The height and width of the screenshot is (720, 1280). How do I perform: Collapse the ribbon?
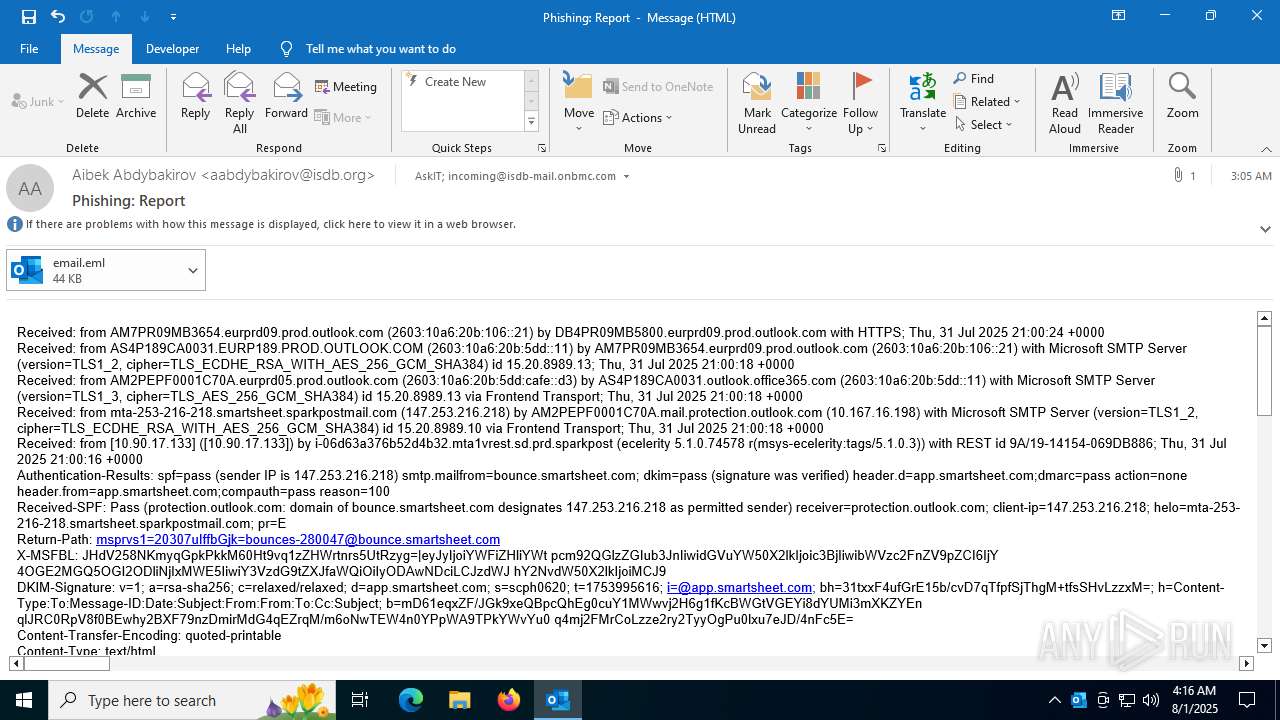tap(1265, 149)
